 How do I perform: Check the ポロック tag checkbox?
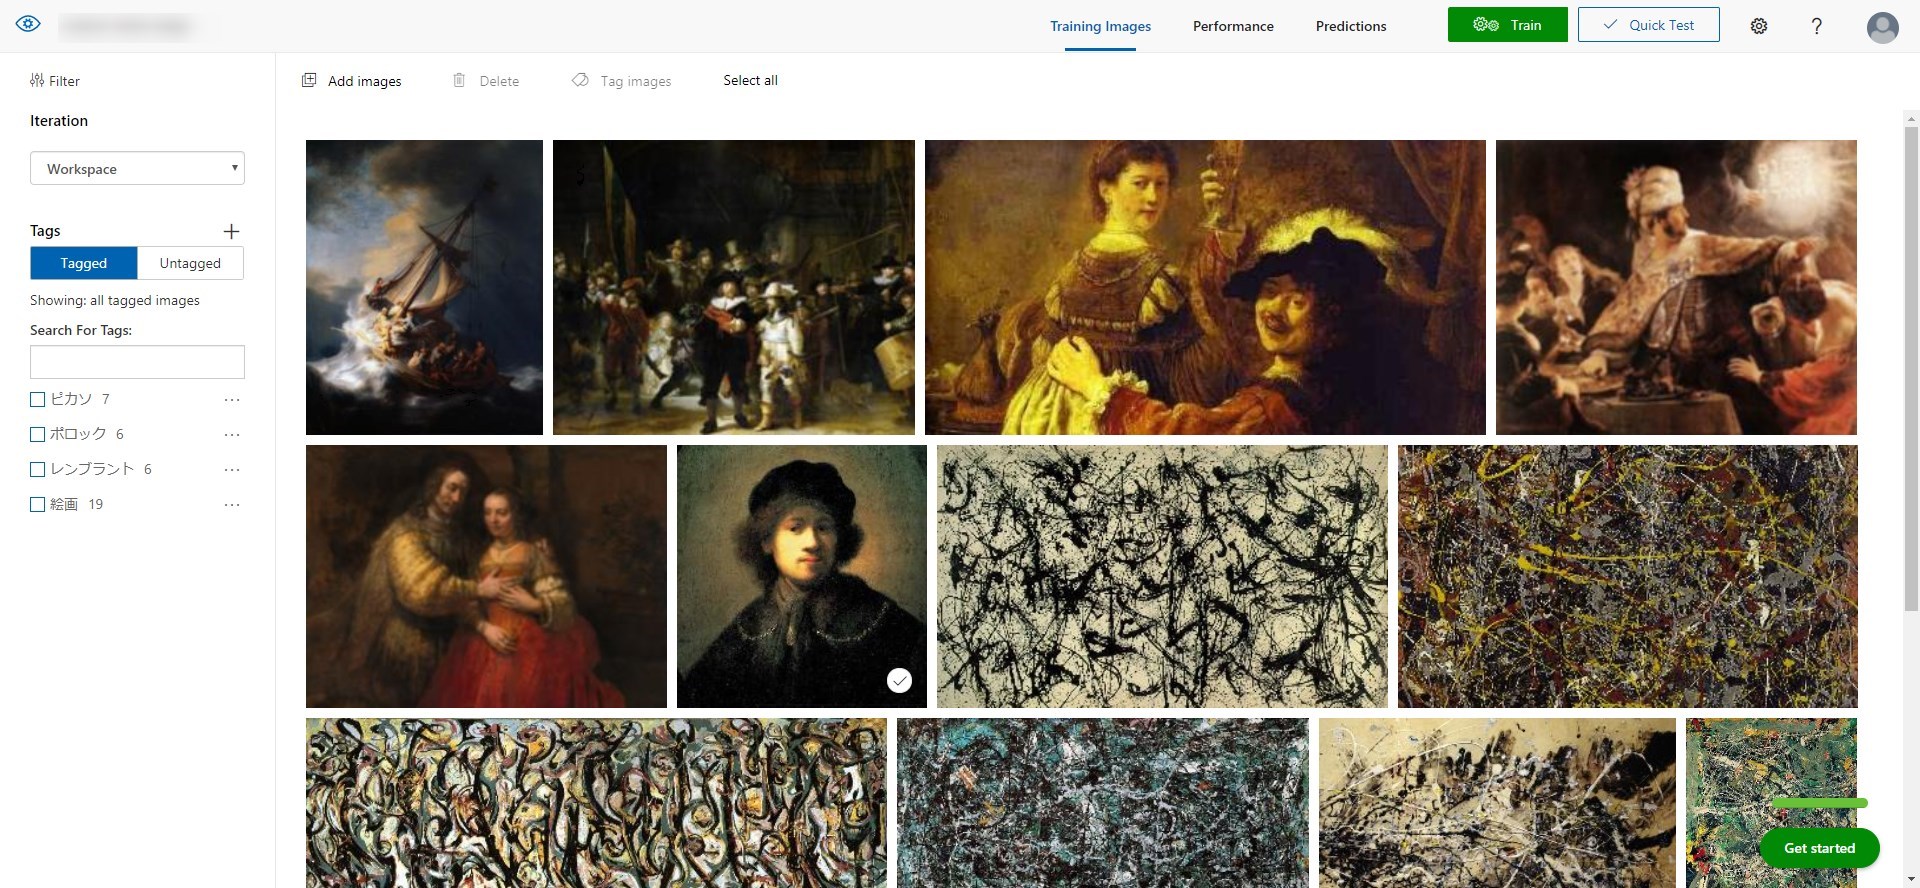click(38, 435)
